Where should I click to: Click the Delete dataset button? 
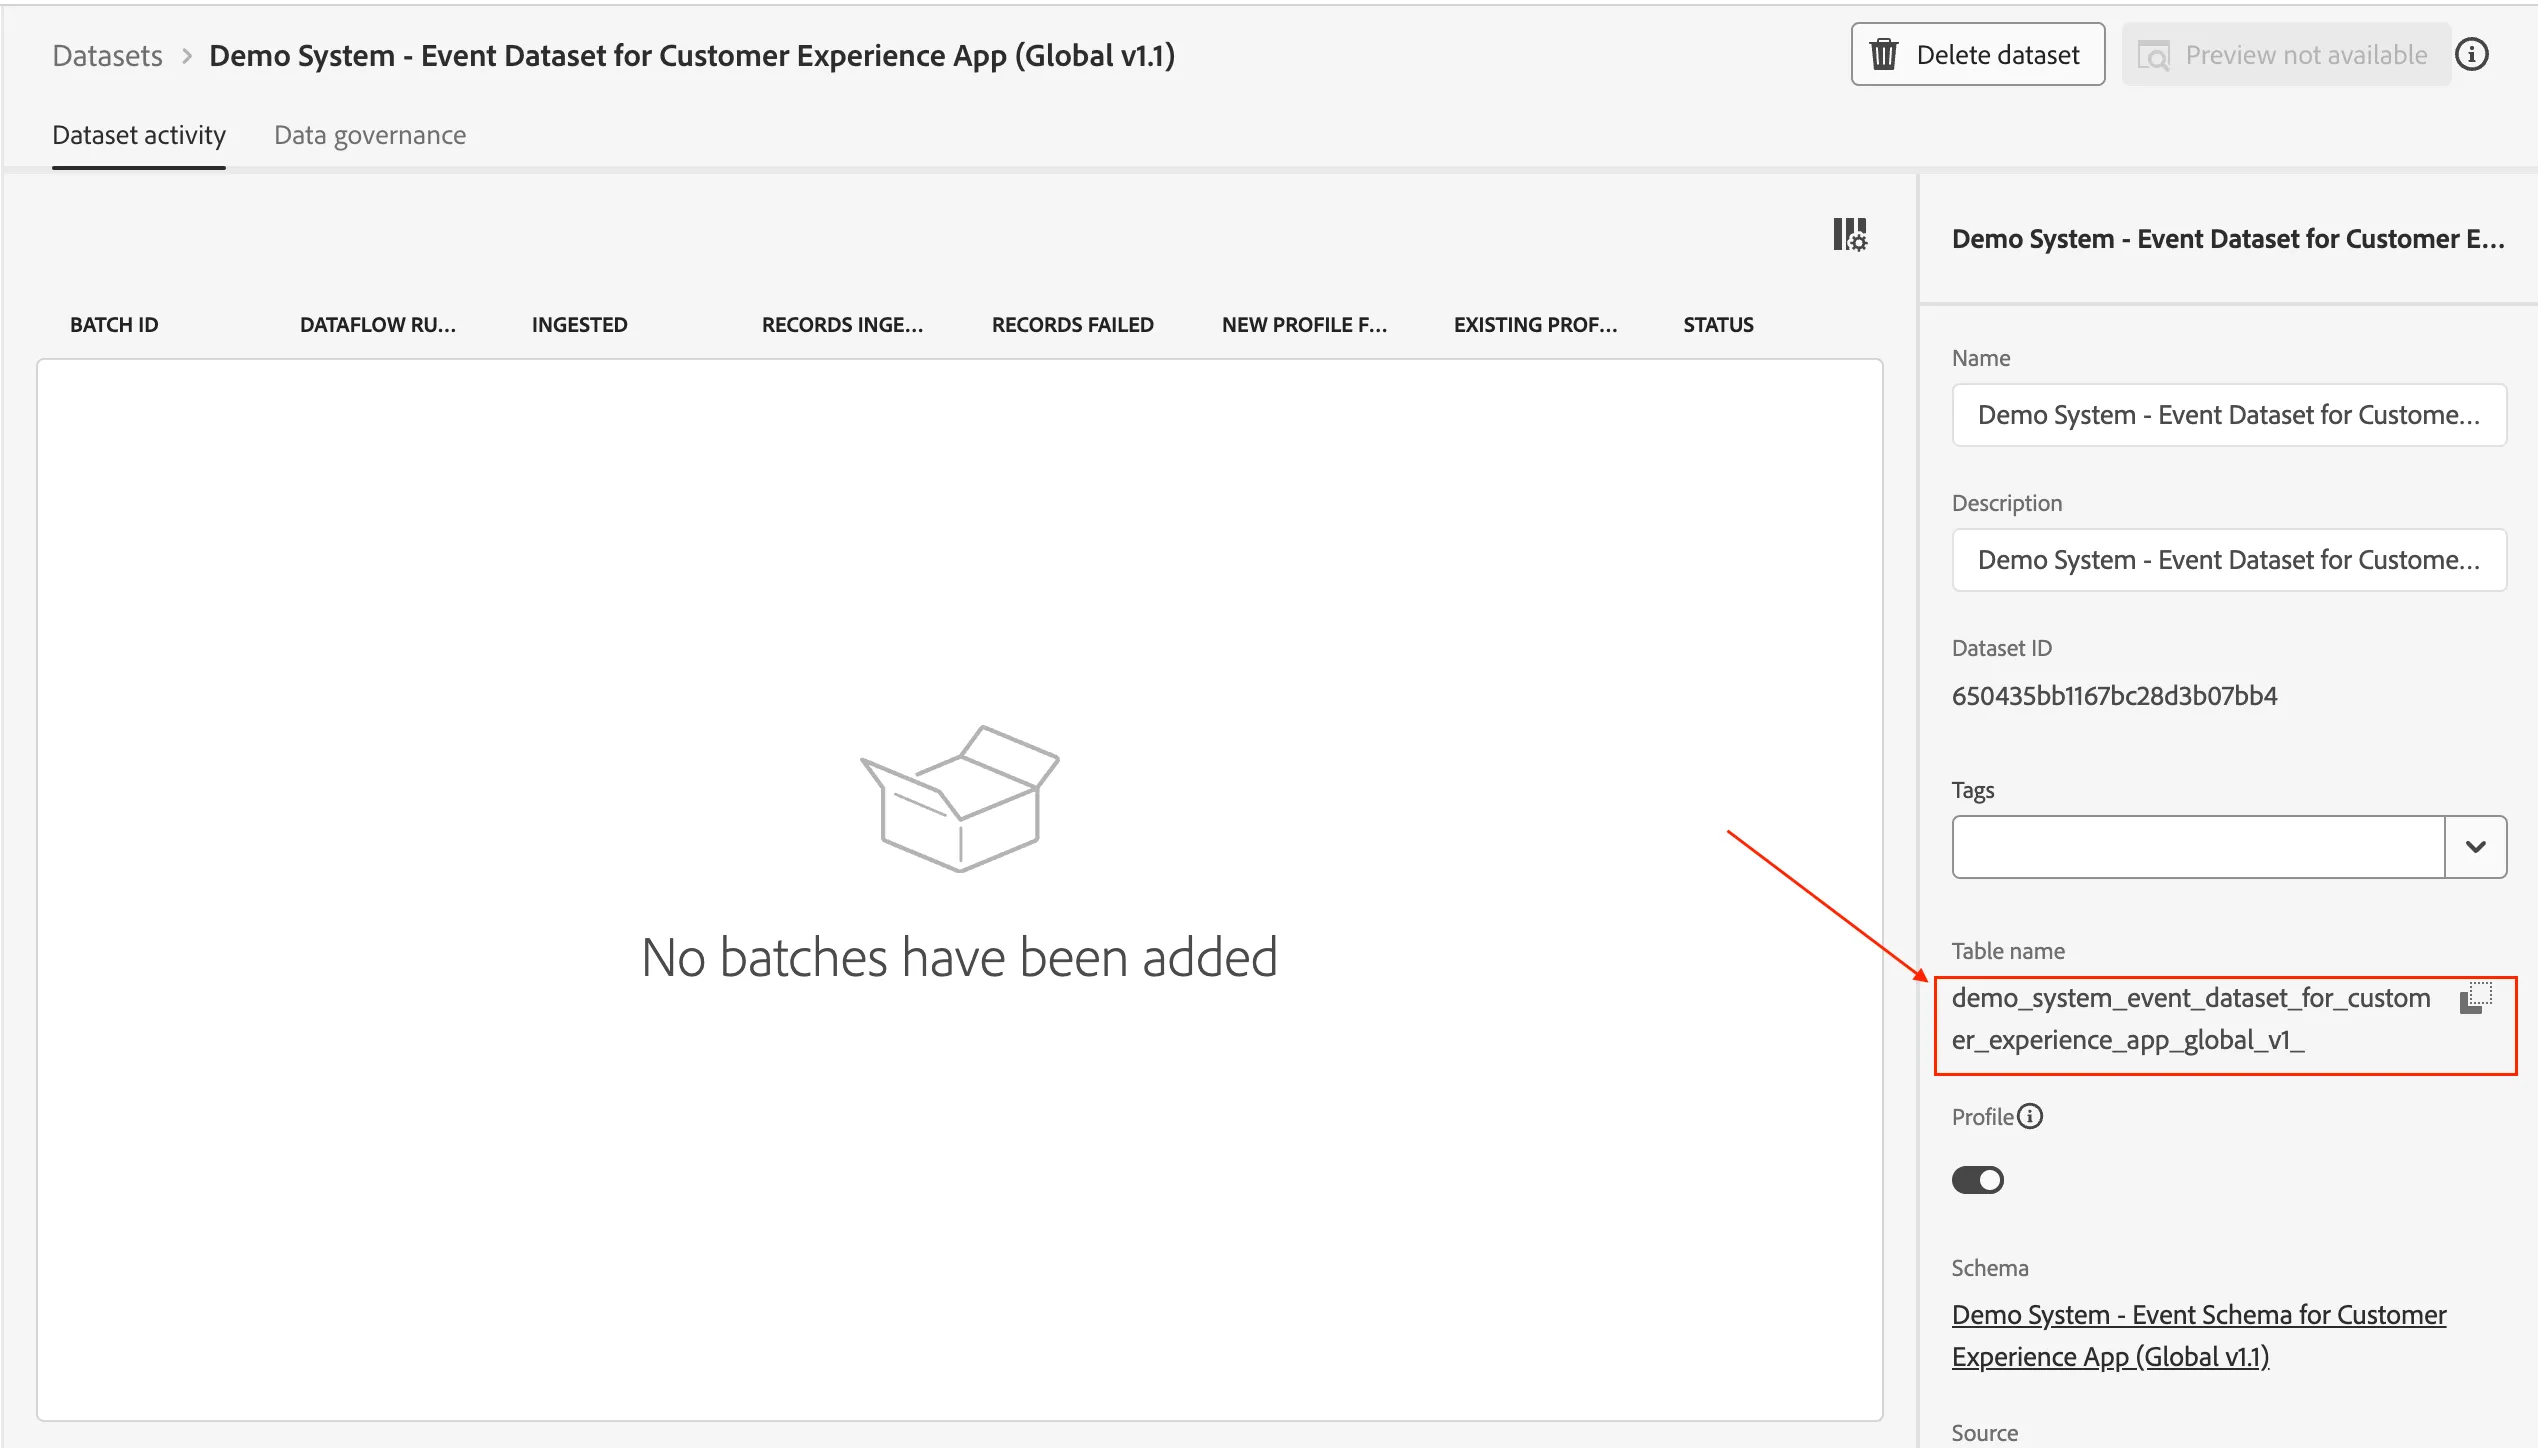1978,55
